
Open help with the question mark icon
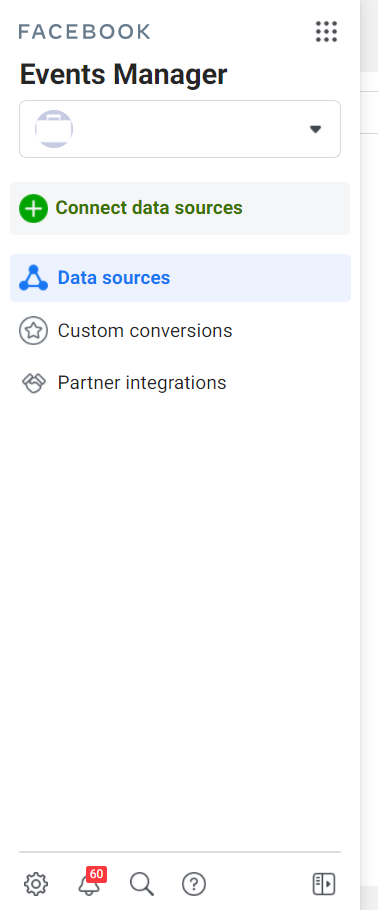click(x=194, y=884)
